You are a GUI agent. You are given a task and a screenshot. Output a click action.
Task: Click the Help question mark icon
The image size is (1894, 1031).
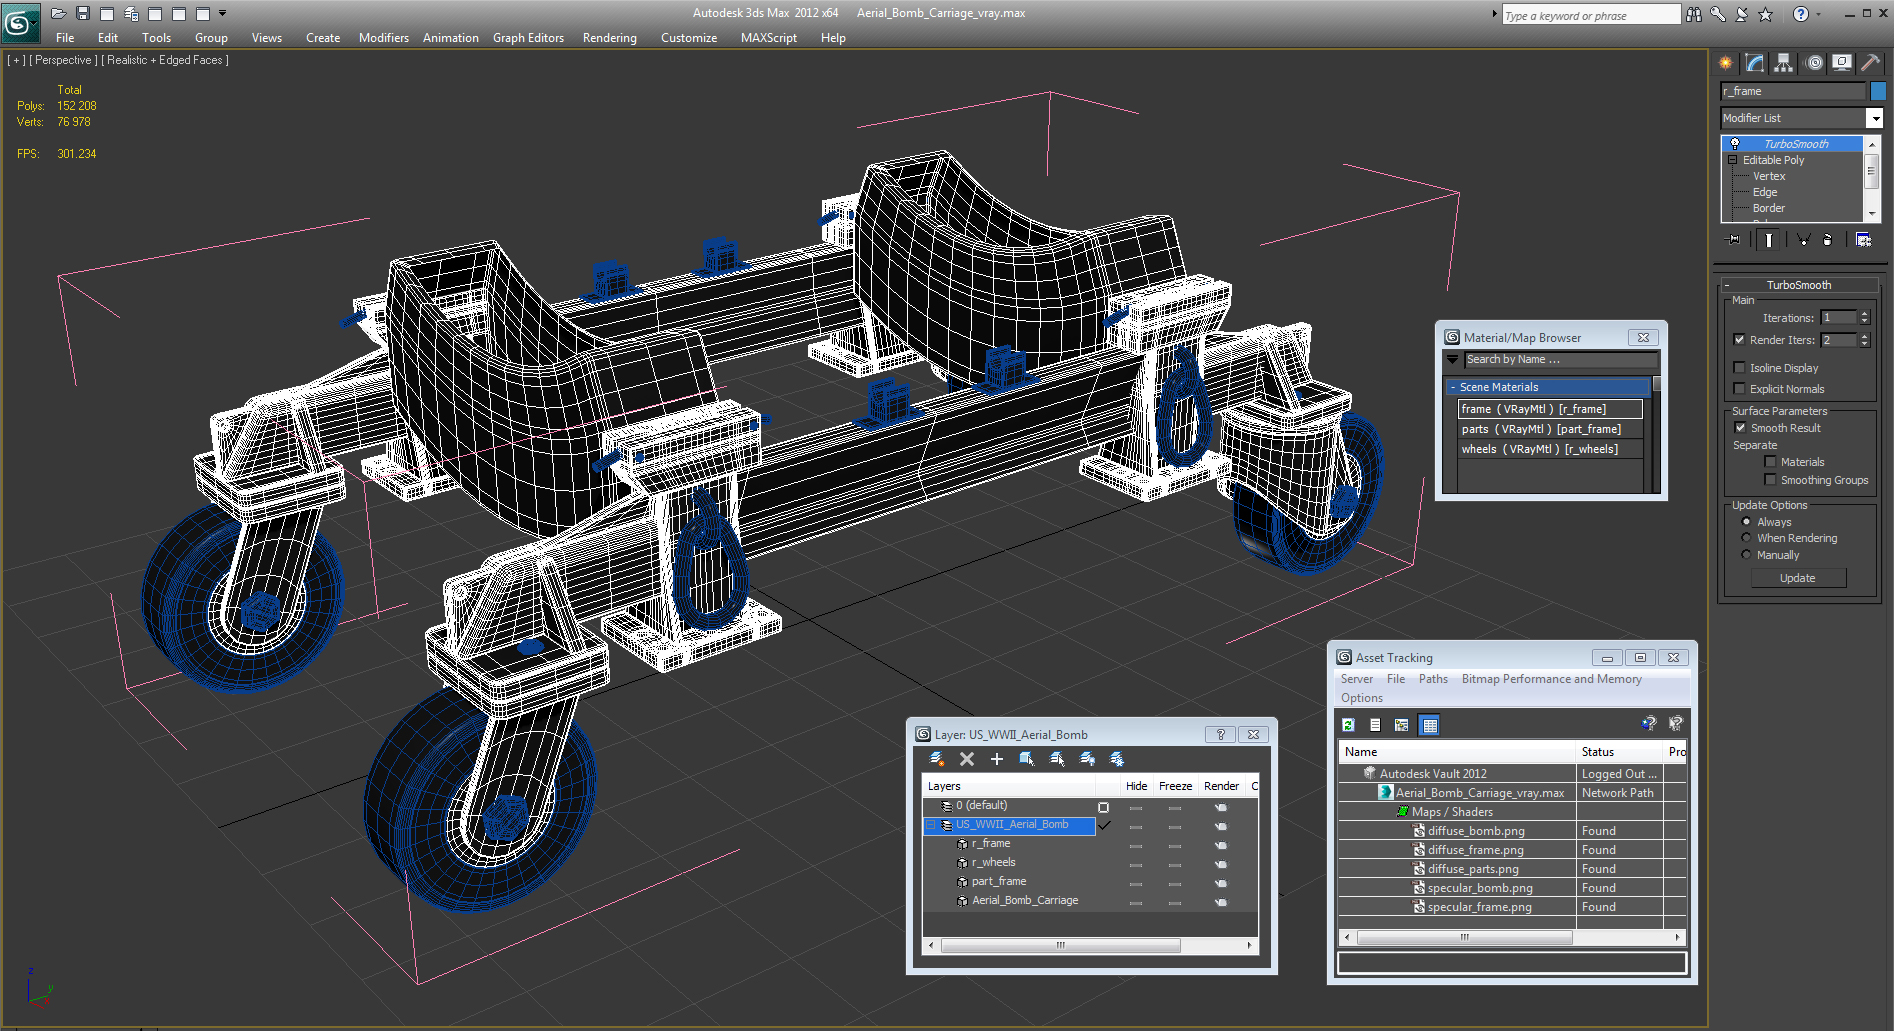[x=1801, y=14]
